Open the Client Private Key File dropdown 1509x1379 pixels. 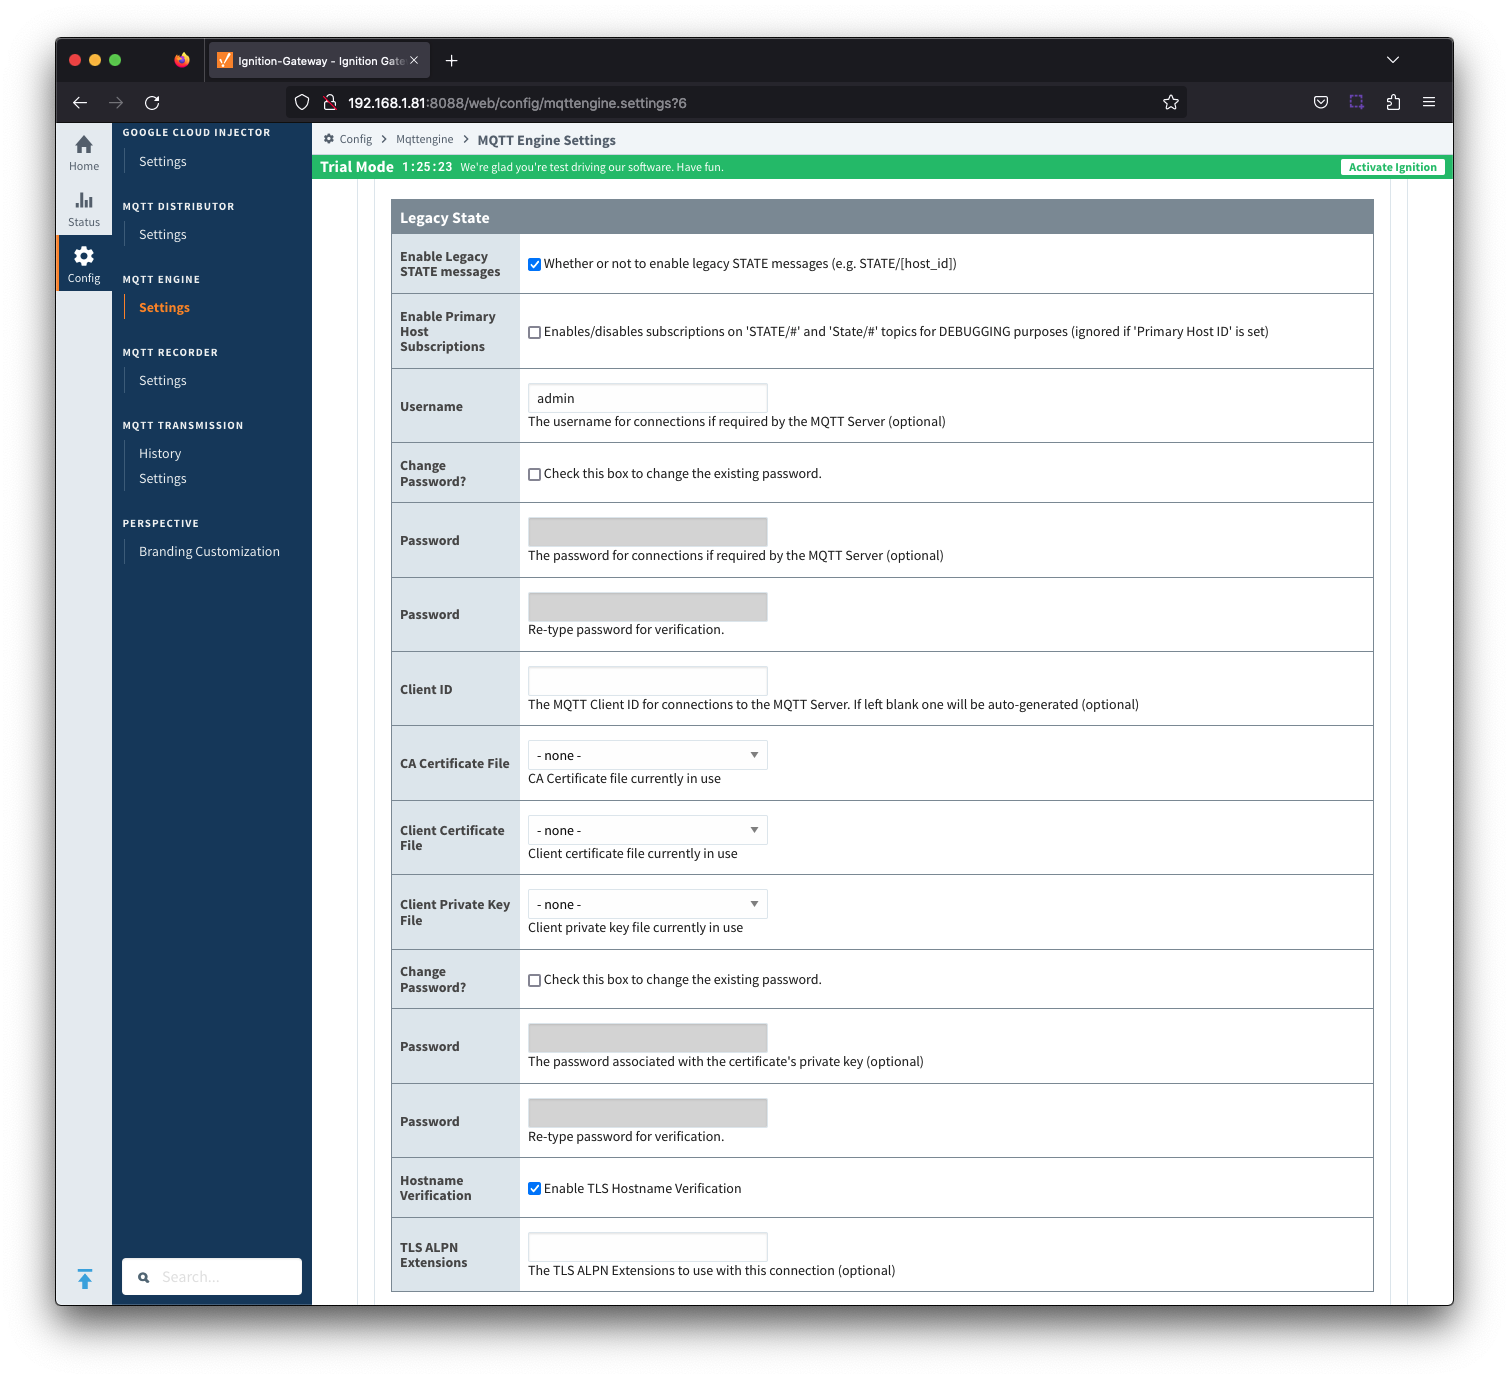click(647, 904)
